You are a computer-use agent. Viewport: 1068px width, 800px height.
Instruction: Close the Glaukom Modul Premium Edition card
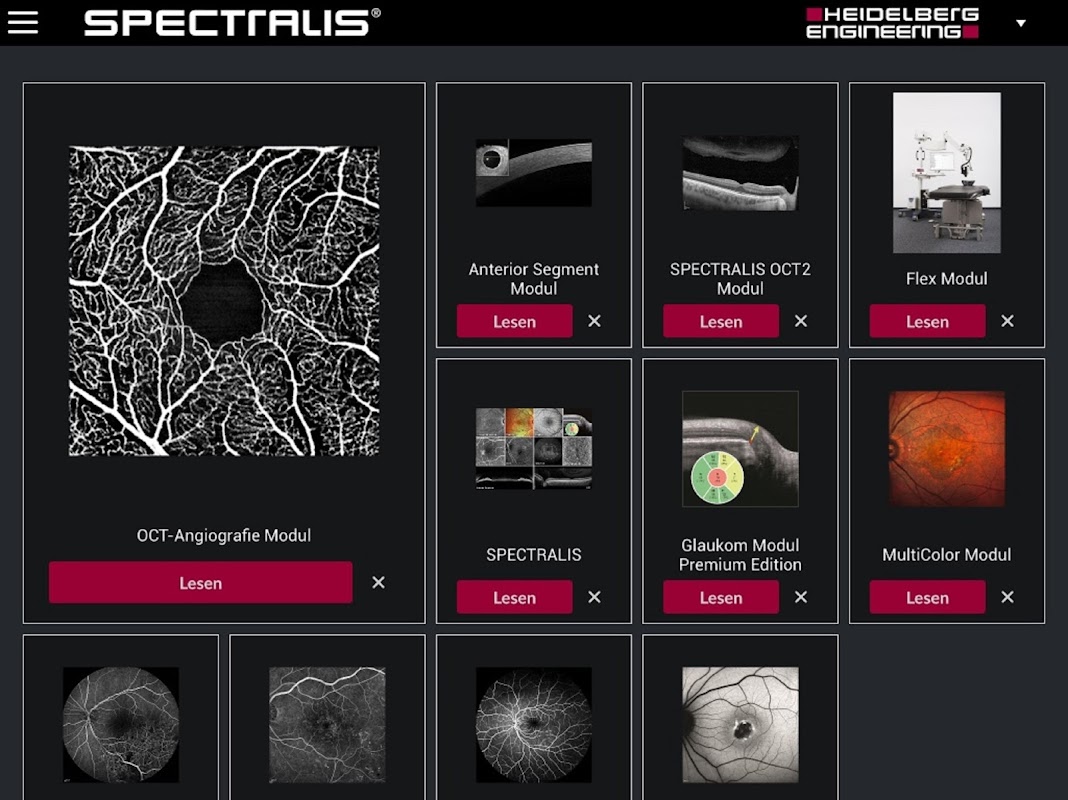coord(800,597)
